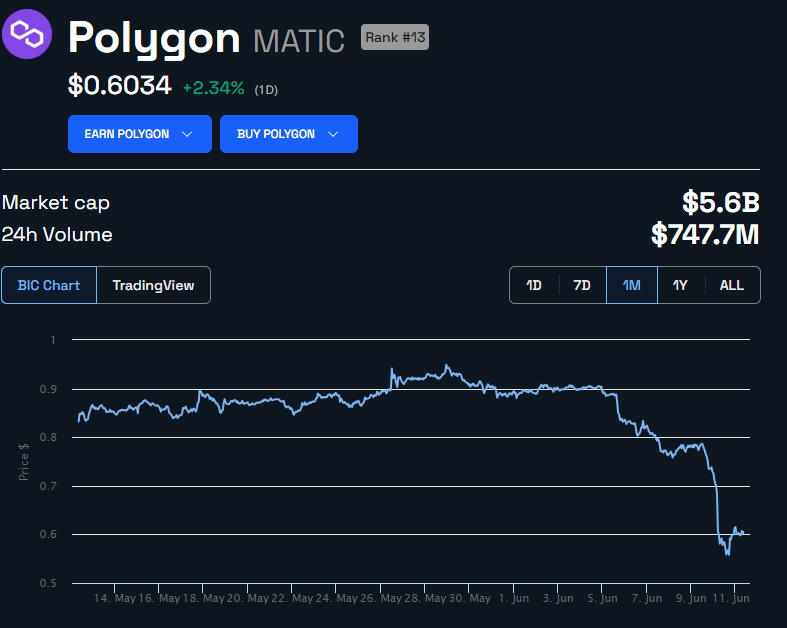Switch to the BIC Chart tab

point(49,285)
